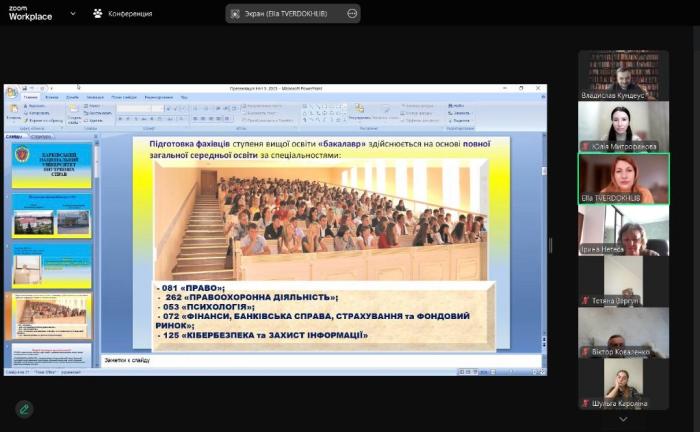This screenshot has height=432, width=700.
Task: Switch to the Слайды pane tab
Action: click(14, 136)
